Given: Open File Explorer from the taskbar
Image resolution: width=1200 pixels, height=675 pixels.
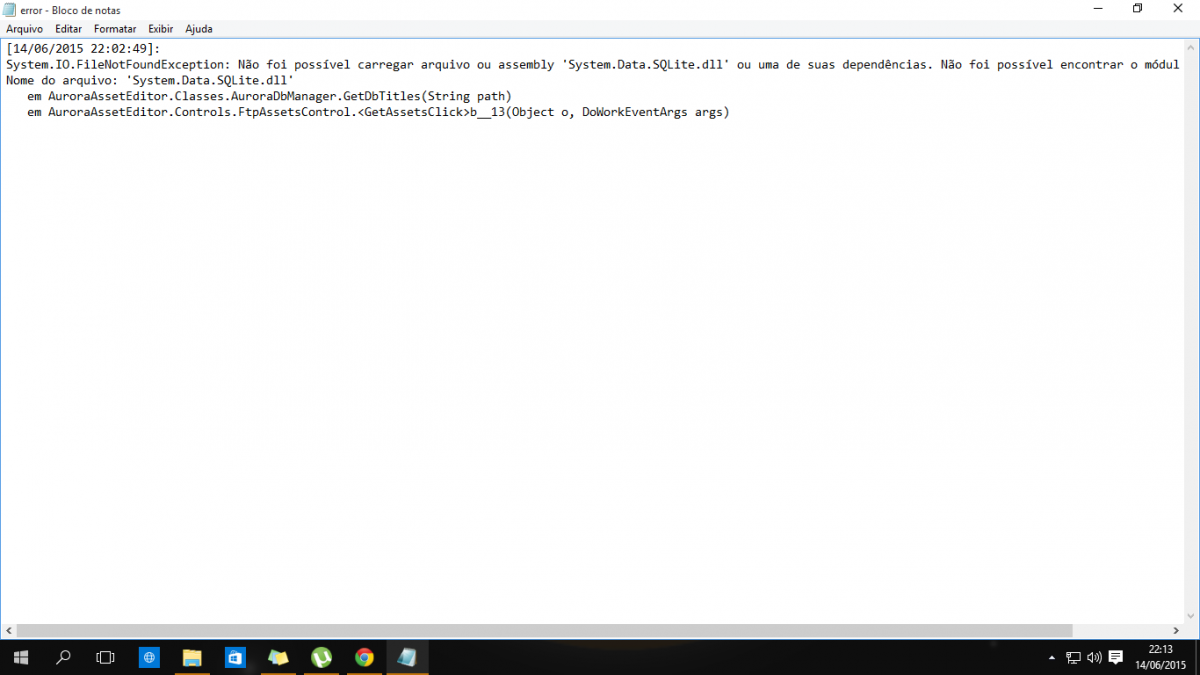Looking at the screenshot, I should [192, 658].
